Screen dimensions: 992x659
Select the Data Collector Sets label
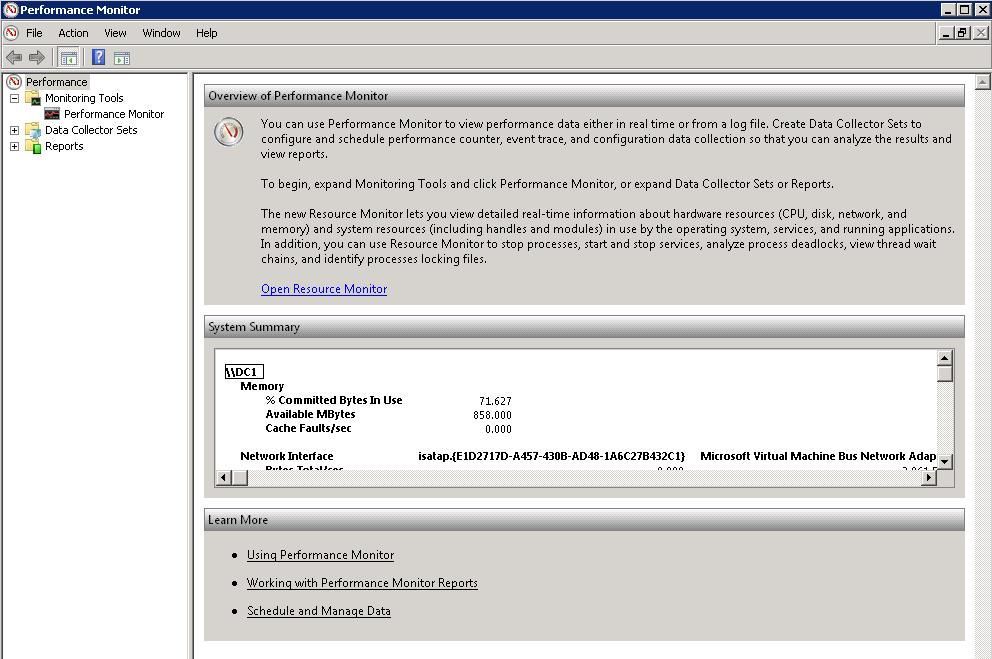click(91, 130)
